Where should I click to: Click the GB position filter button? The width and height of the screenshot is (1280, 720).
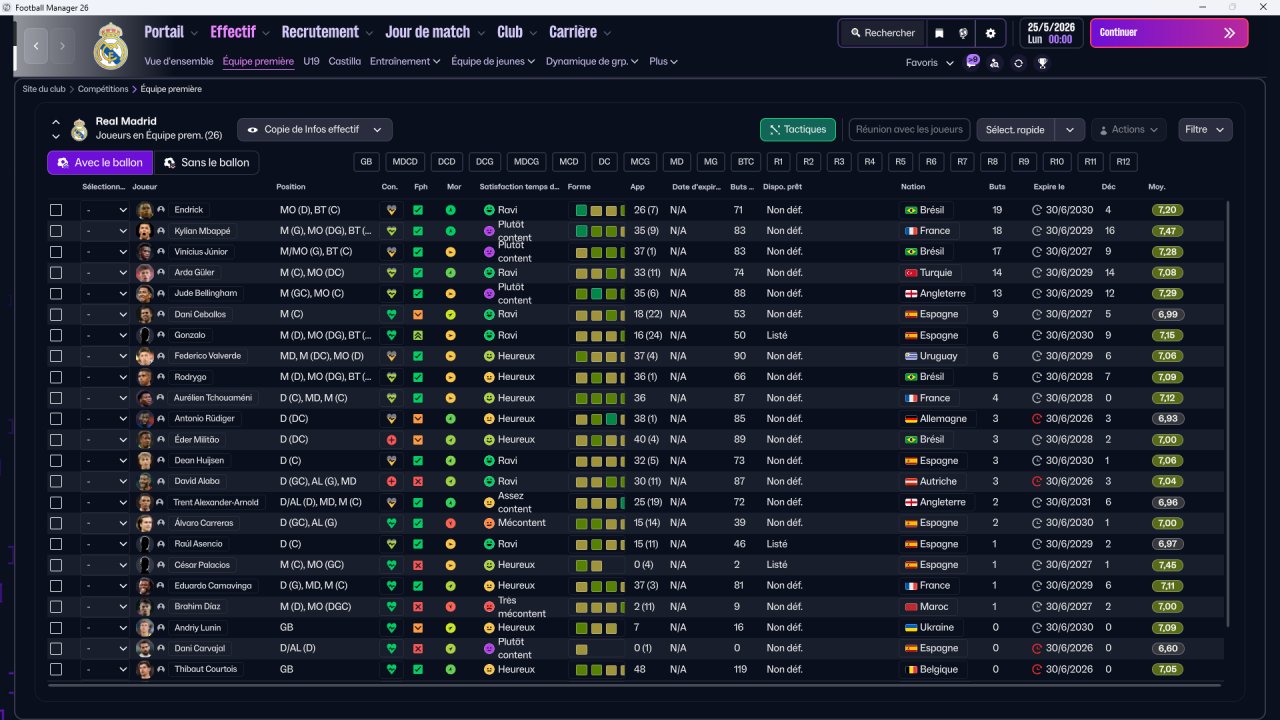coord(367,162)
